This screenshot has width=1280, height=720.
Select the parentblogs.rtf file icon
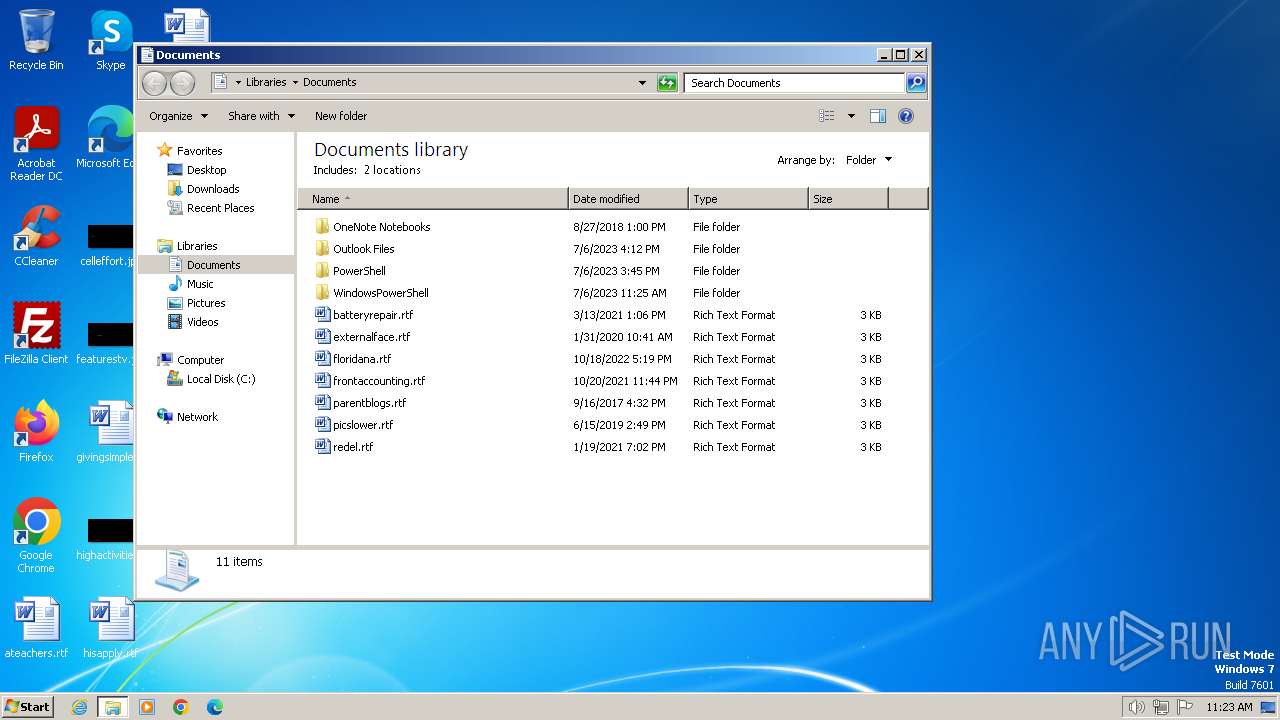click(x=322, y=403)
